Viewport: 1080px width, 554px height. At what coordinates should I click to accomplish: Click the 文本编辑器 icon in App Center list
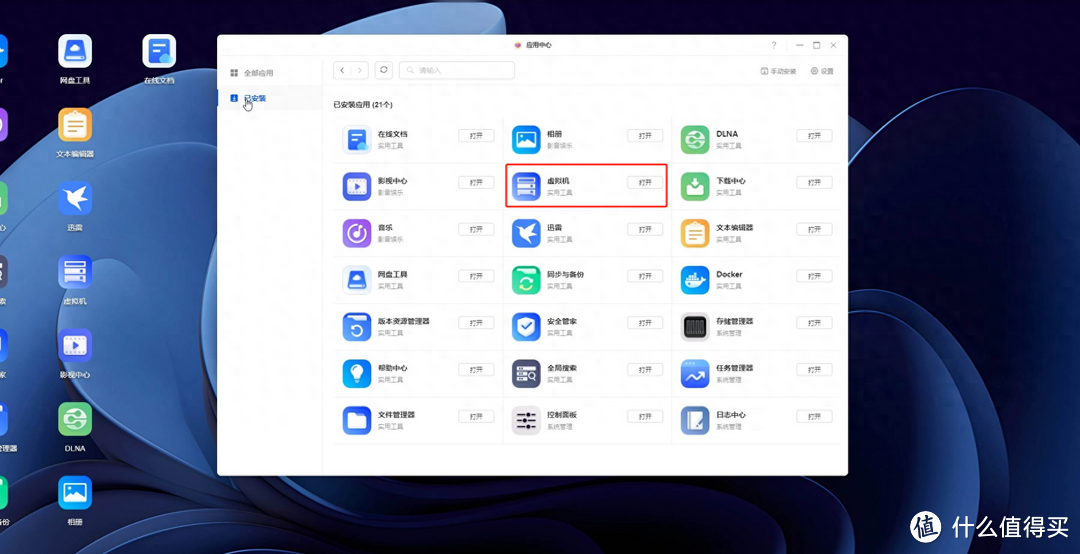pos(695,233)
